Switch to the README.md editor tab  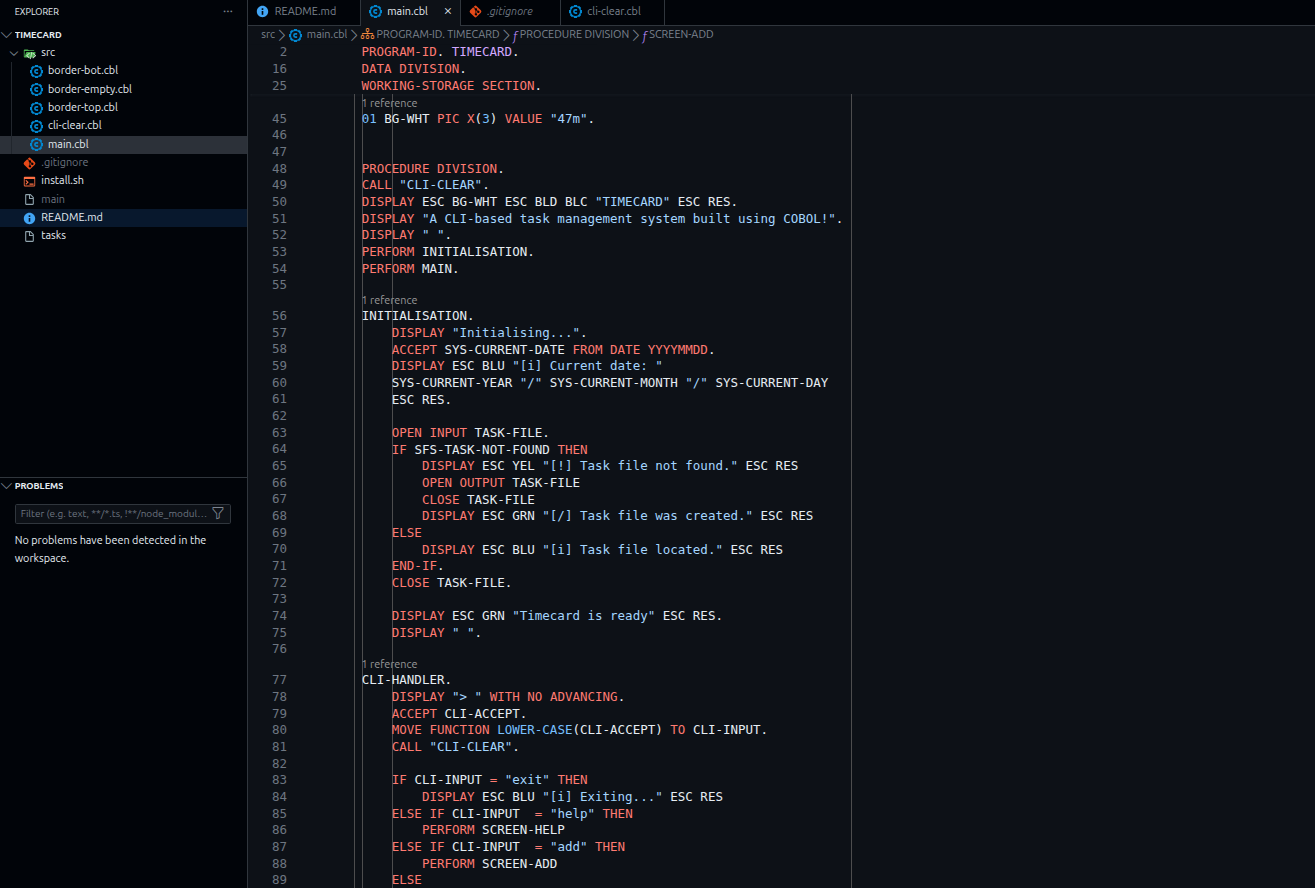point(304,12)
